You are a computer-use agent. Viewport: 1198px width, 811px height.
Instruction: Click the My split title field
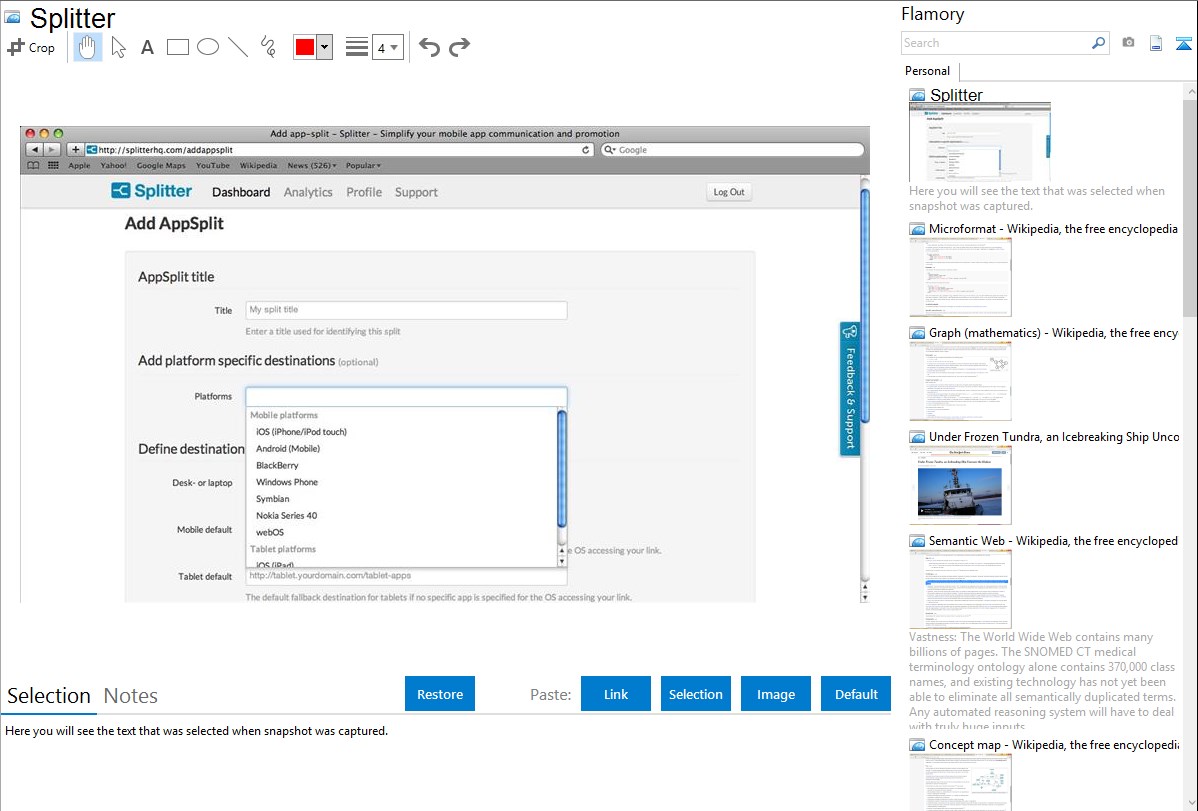[406, 310]
